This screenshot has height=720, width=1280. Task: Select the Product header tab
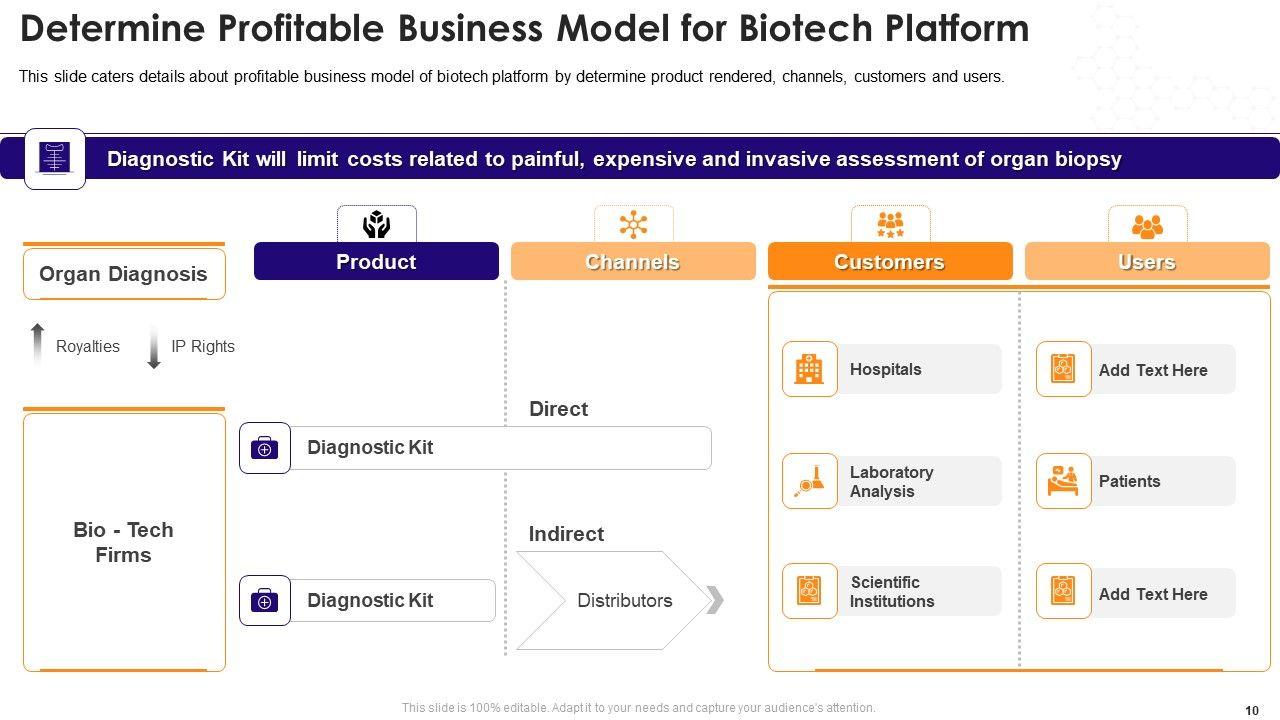376,262
